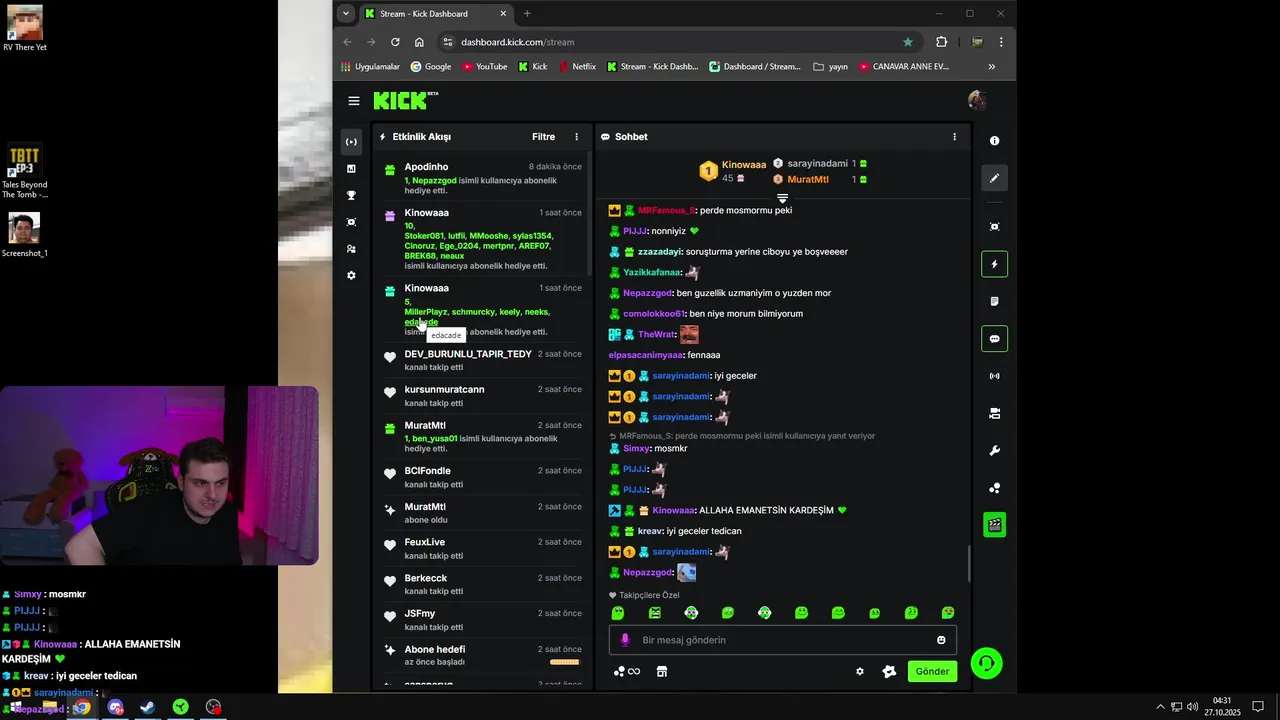Screen dimensions: 1280x720
Task: Click the pencil edit icon in right sidebar
Action: coord(994,178)
